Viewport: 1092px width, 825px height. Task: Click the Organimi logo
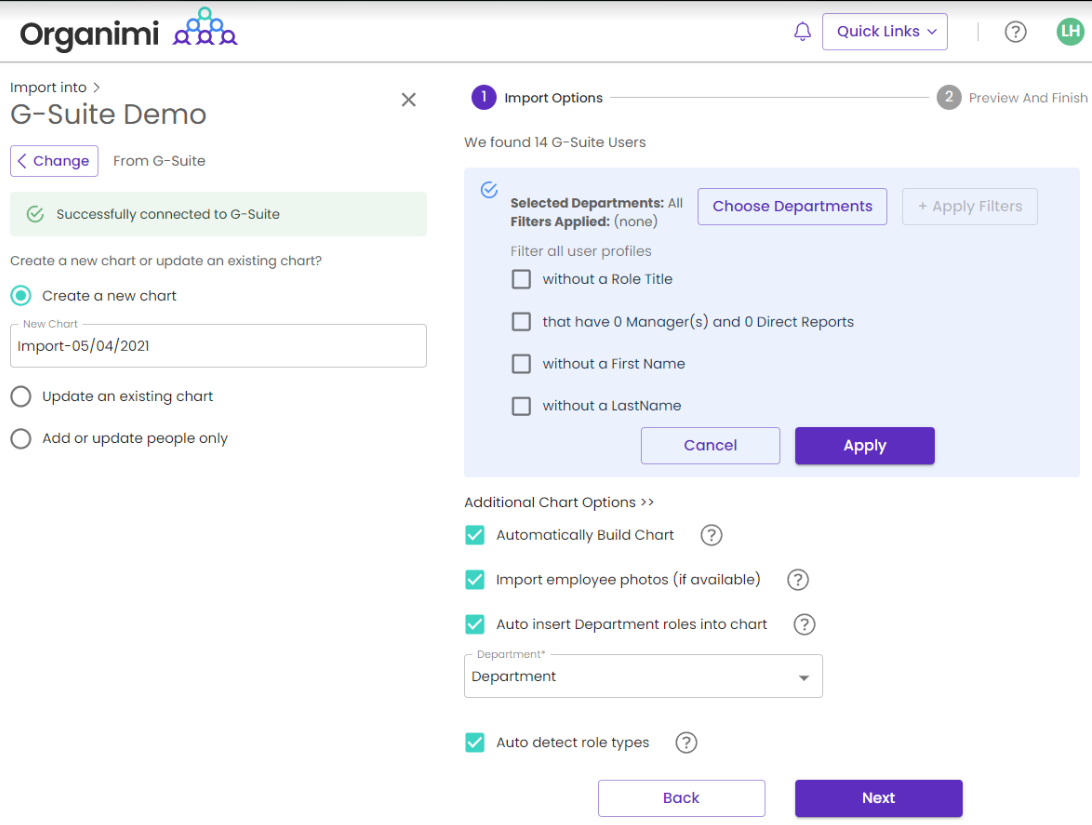click(128, 32)
